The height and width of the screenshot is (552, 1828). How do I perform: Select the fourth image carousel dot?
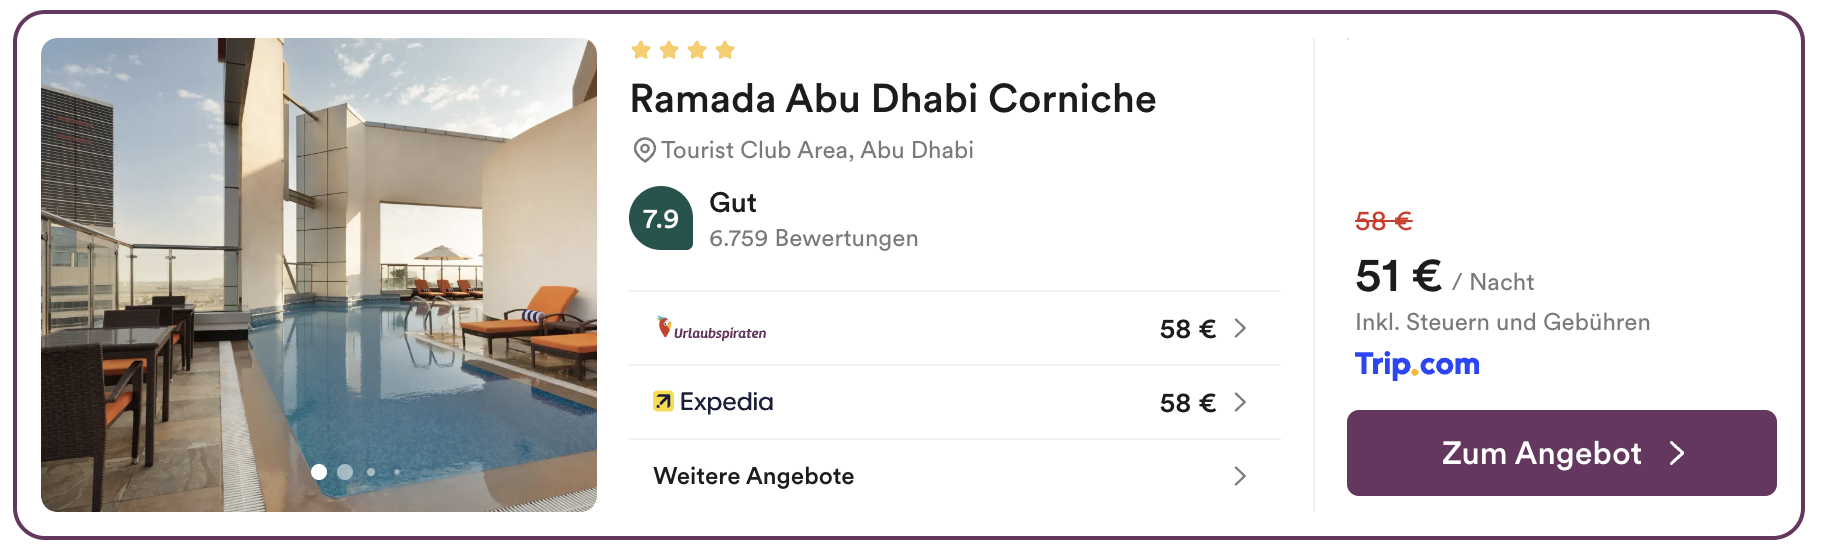click(x=397, y=472)
